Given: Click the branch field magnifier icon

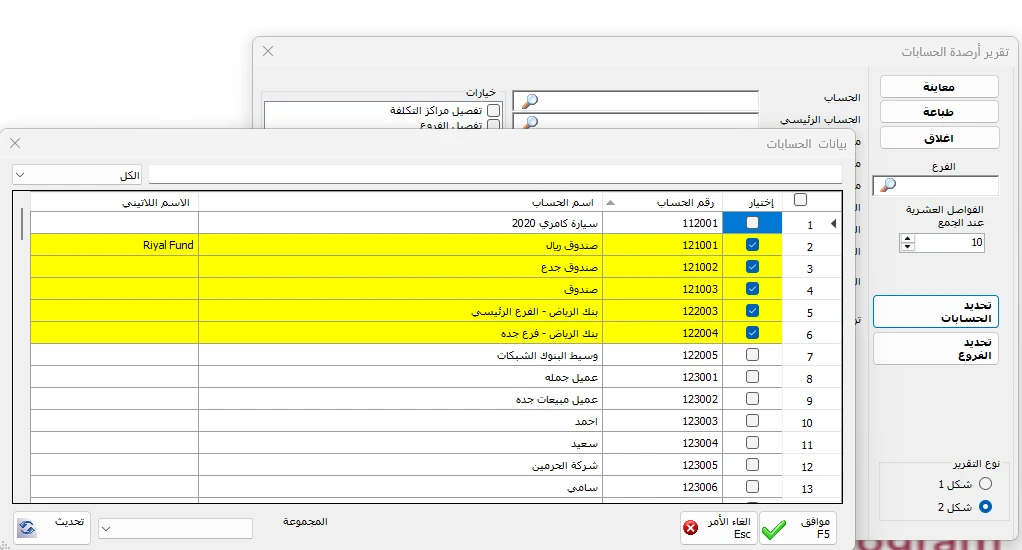Looking at the screenshot, I should [x=888, y=186].
